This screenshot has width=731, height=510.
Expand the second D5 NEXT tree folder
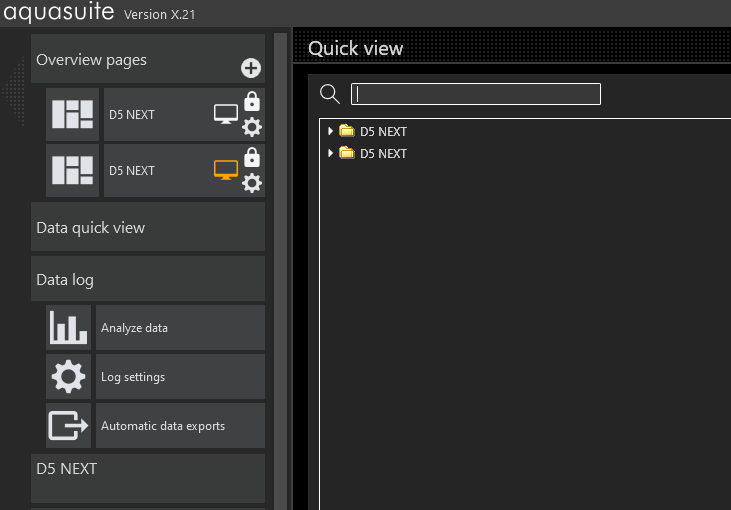pos(331,153)
